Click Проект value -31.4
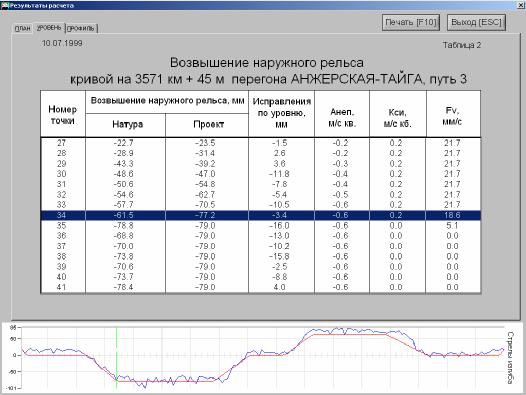This screenshot has width=526, height=395. point(205,153)
